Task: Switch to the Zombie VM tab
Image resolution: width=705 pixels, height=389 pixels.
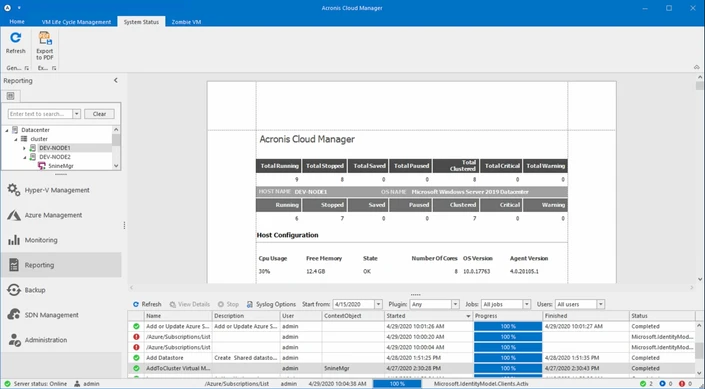Action: coord(186,22)
